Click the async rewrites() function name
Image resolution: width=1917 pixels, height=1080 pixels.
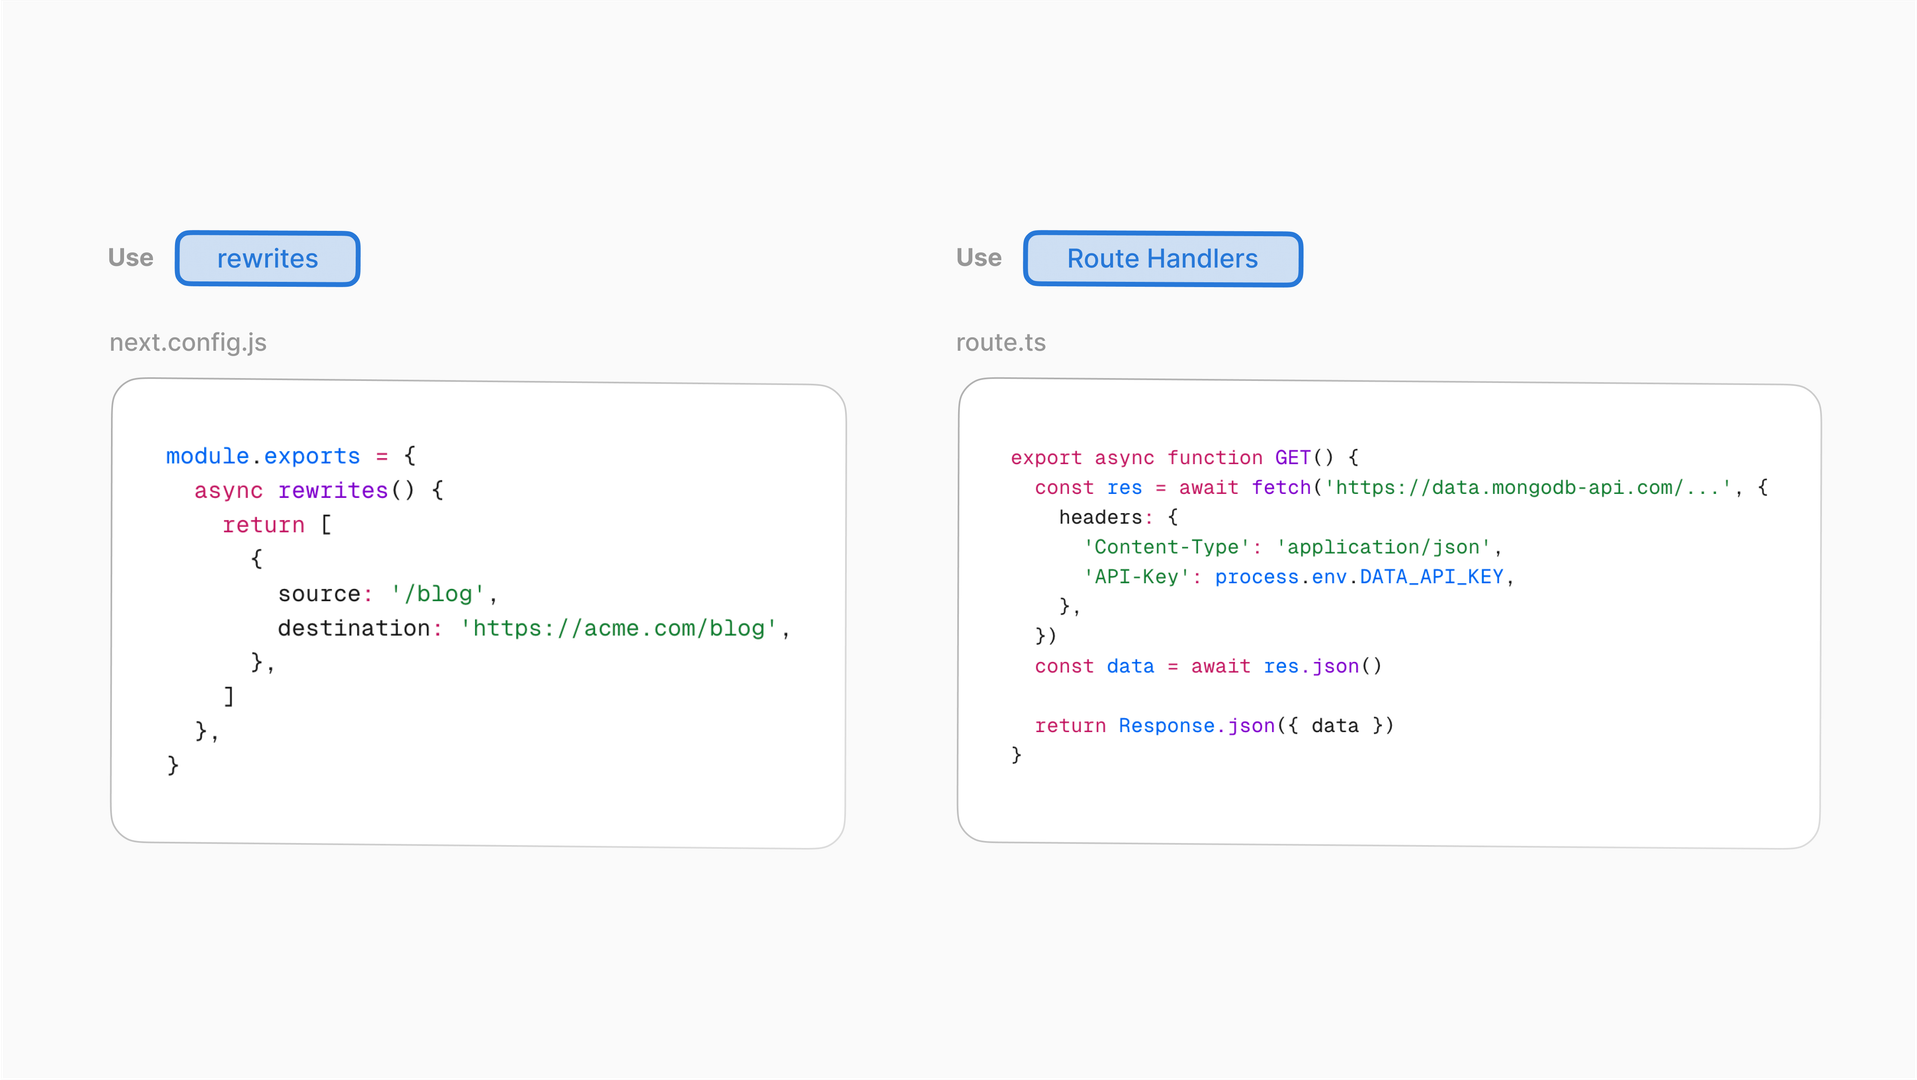pyautogui.click(x=333, y=490)
